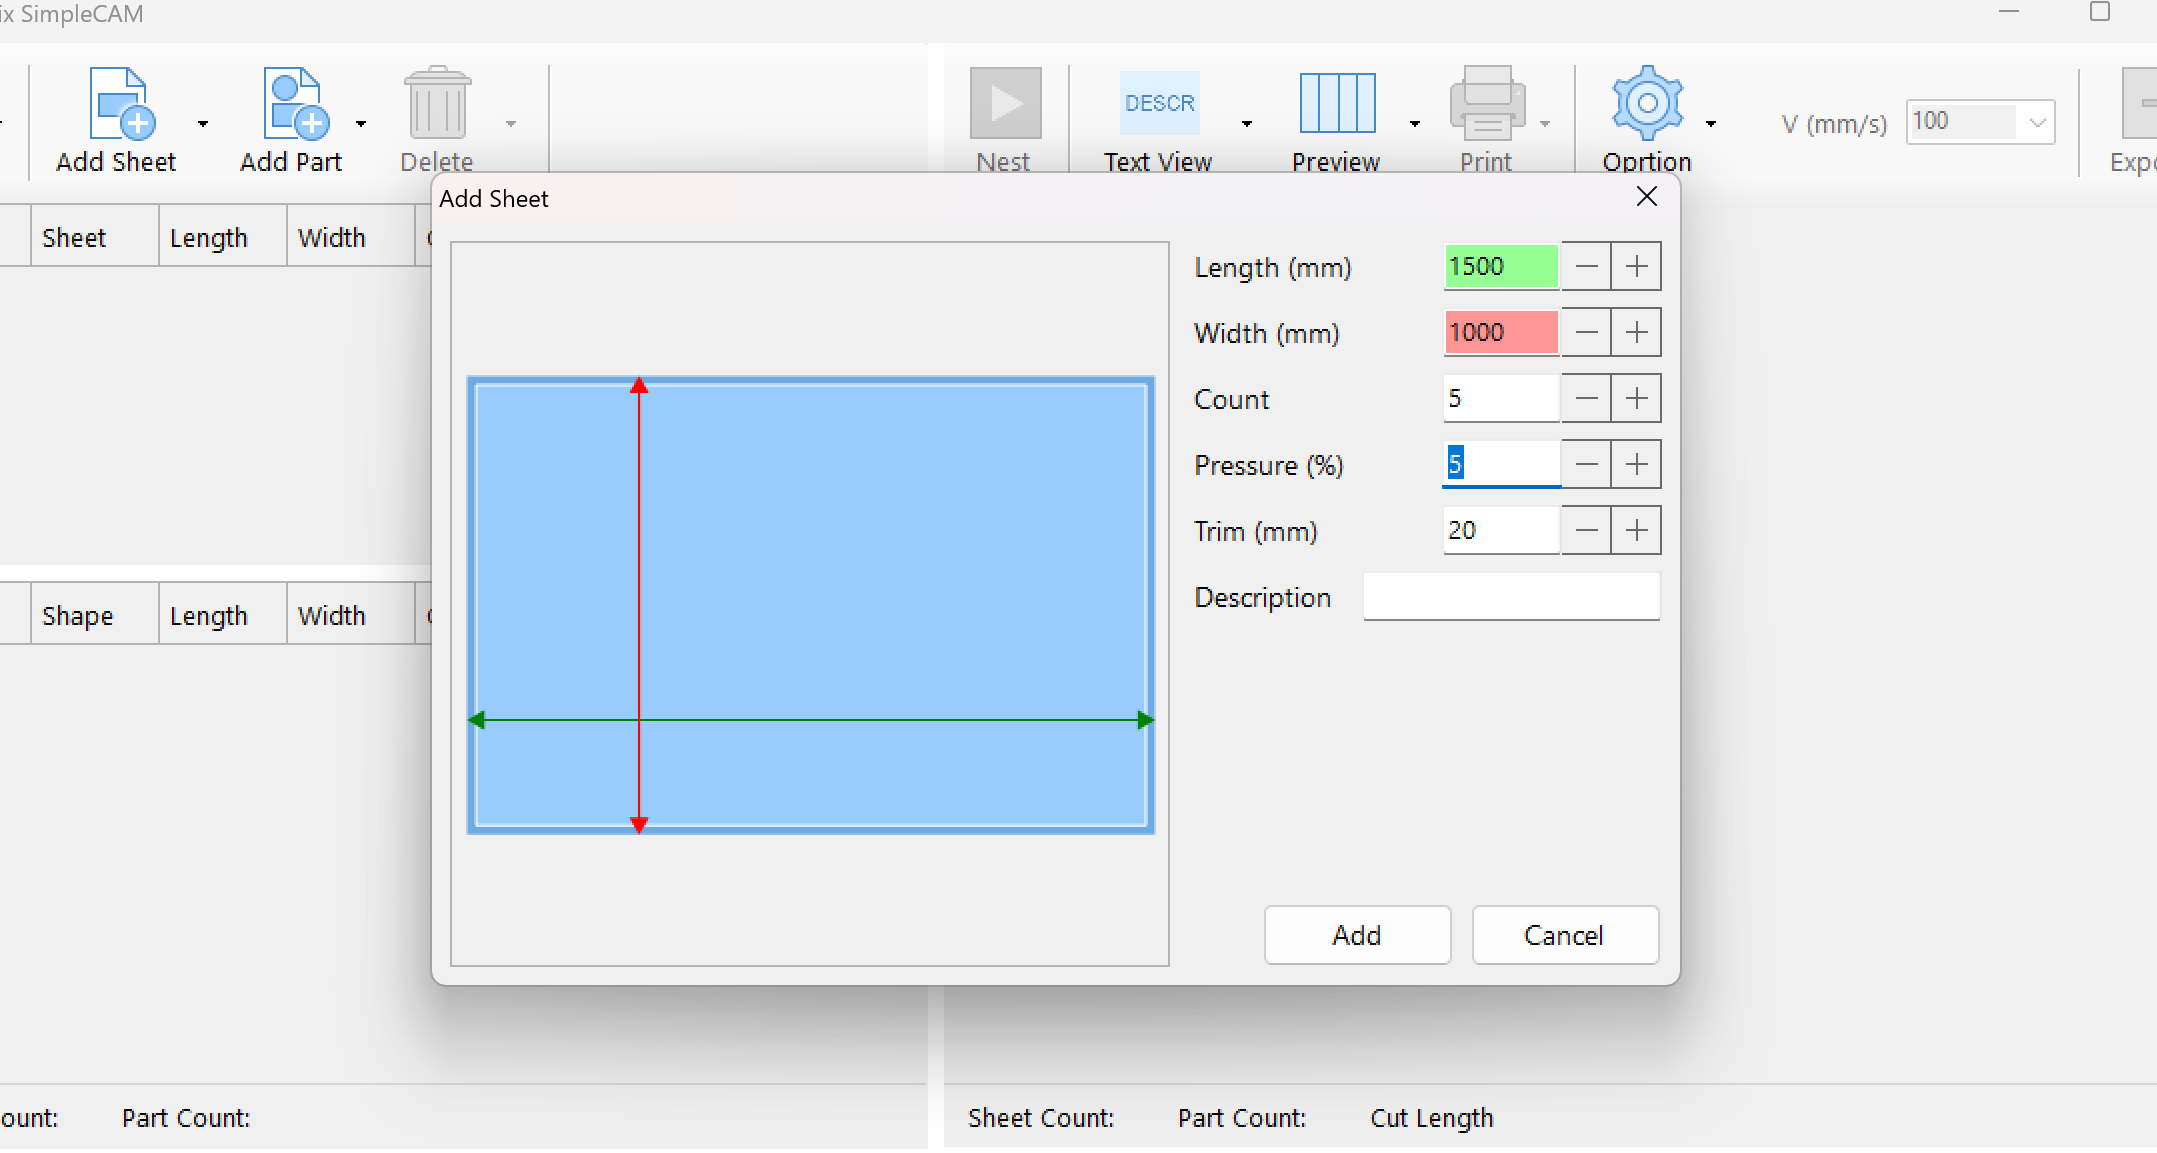
Task: Expand the Add Sheet dropdown arrow
Action: click(203, 124)
